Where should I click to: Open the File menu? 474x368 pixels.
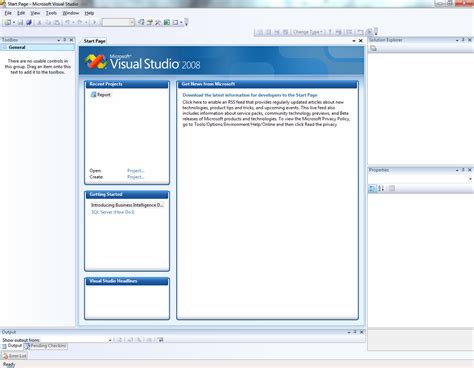(x=8, y=13)
